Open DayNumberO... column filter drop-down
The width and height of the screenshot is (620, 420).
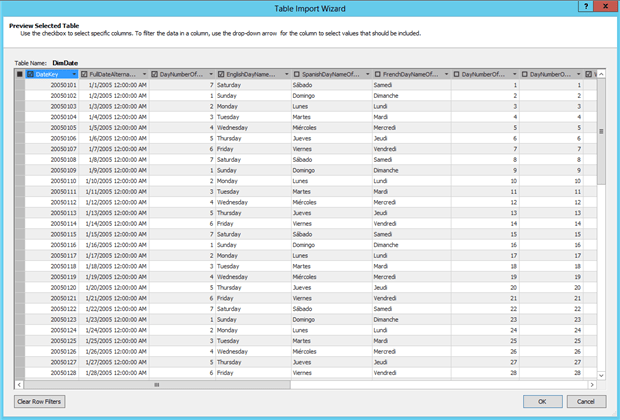click(578, 74)
